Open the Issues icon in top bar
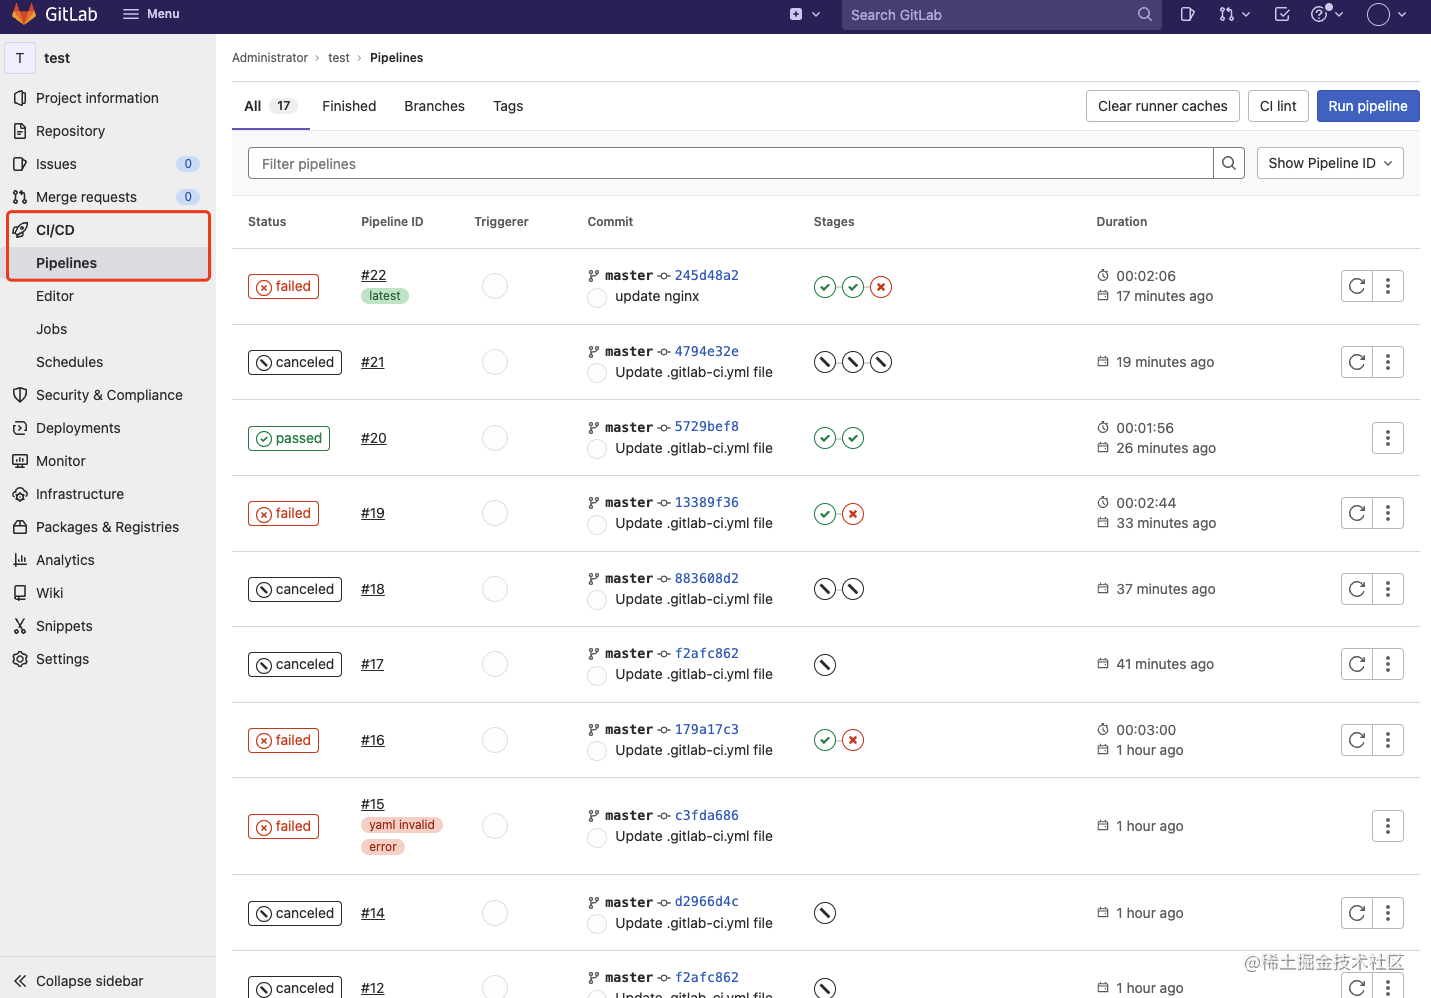This screenshot has height=998, width=1431. click(x=1187, y=14)
